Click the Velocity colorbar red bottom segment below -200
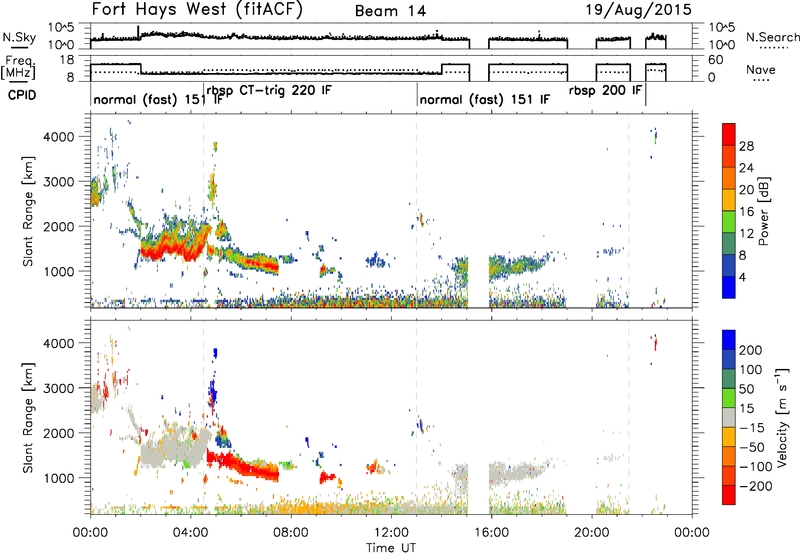This screenshot has width=800, height=554. 729,495
